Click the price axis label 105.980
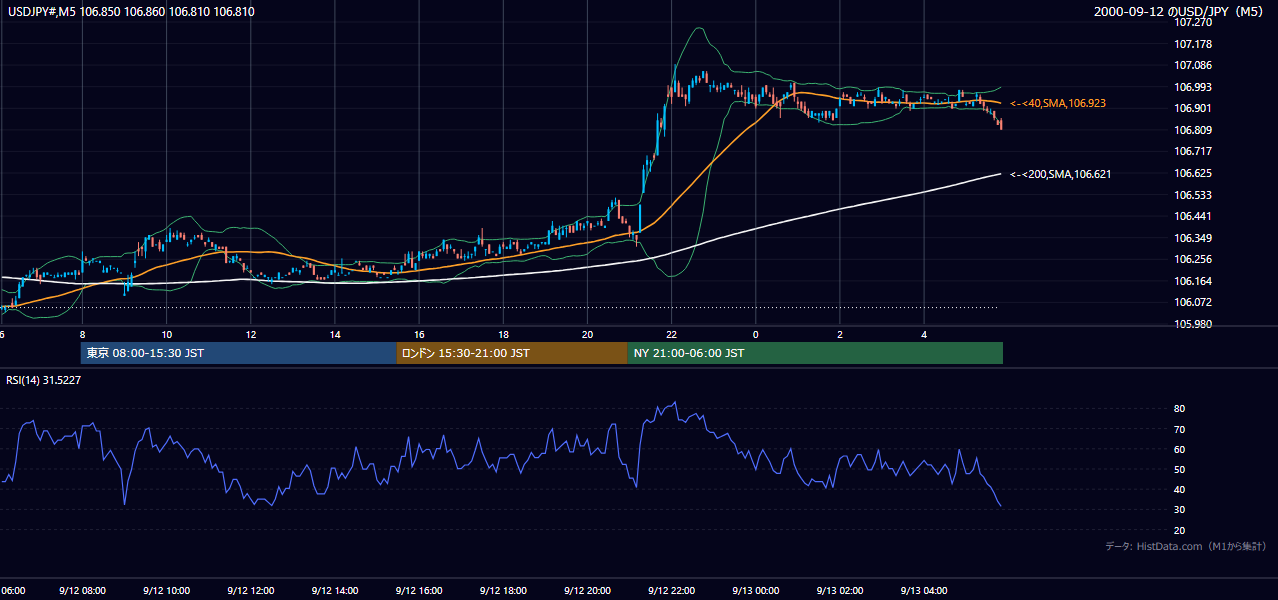Viewport: 1278px width, 600px height. [x=1194, y=324]
